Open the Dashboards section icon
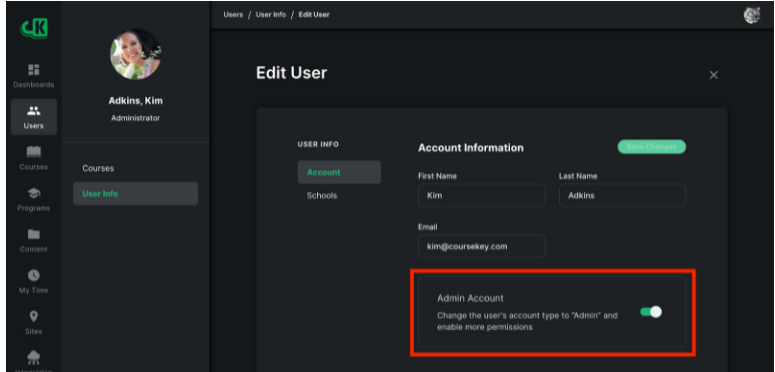 pos(34,70)
